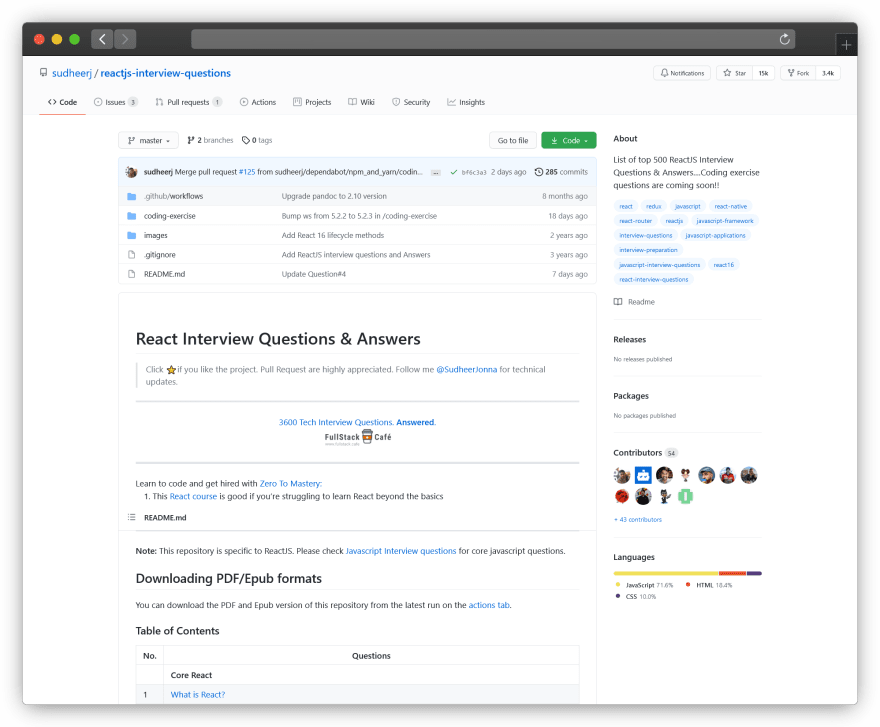Fork this repository
Screen dimensions: 880x727
[x=798, y=73]
